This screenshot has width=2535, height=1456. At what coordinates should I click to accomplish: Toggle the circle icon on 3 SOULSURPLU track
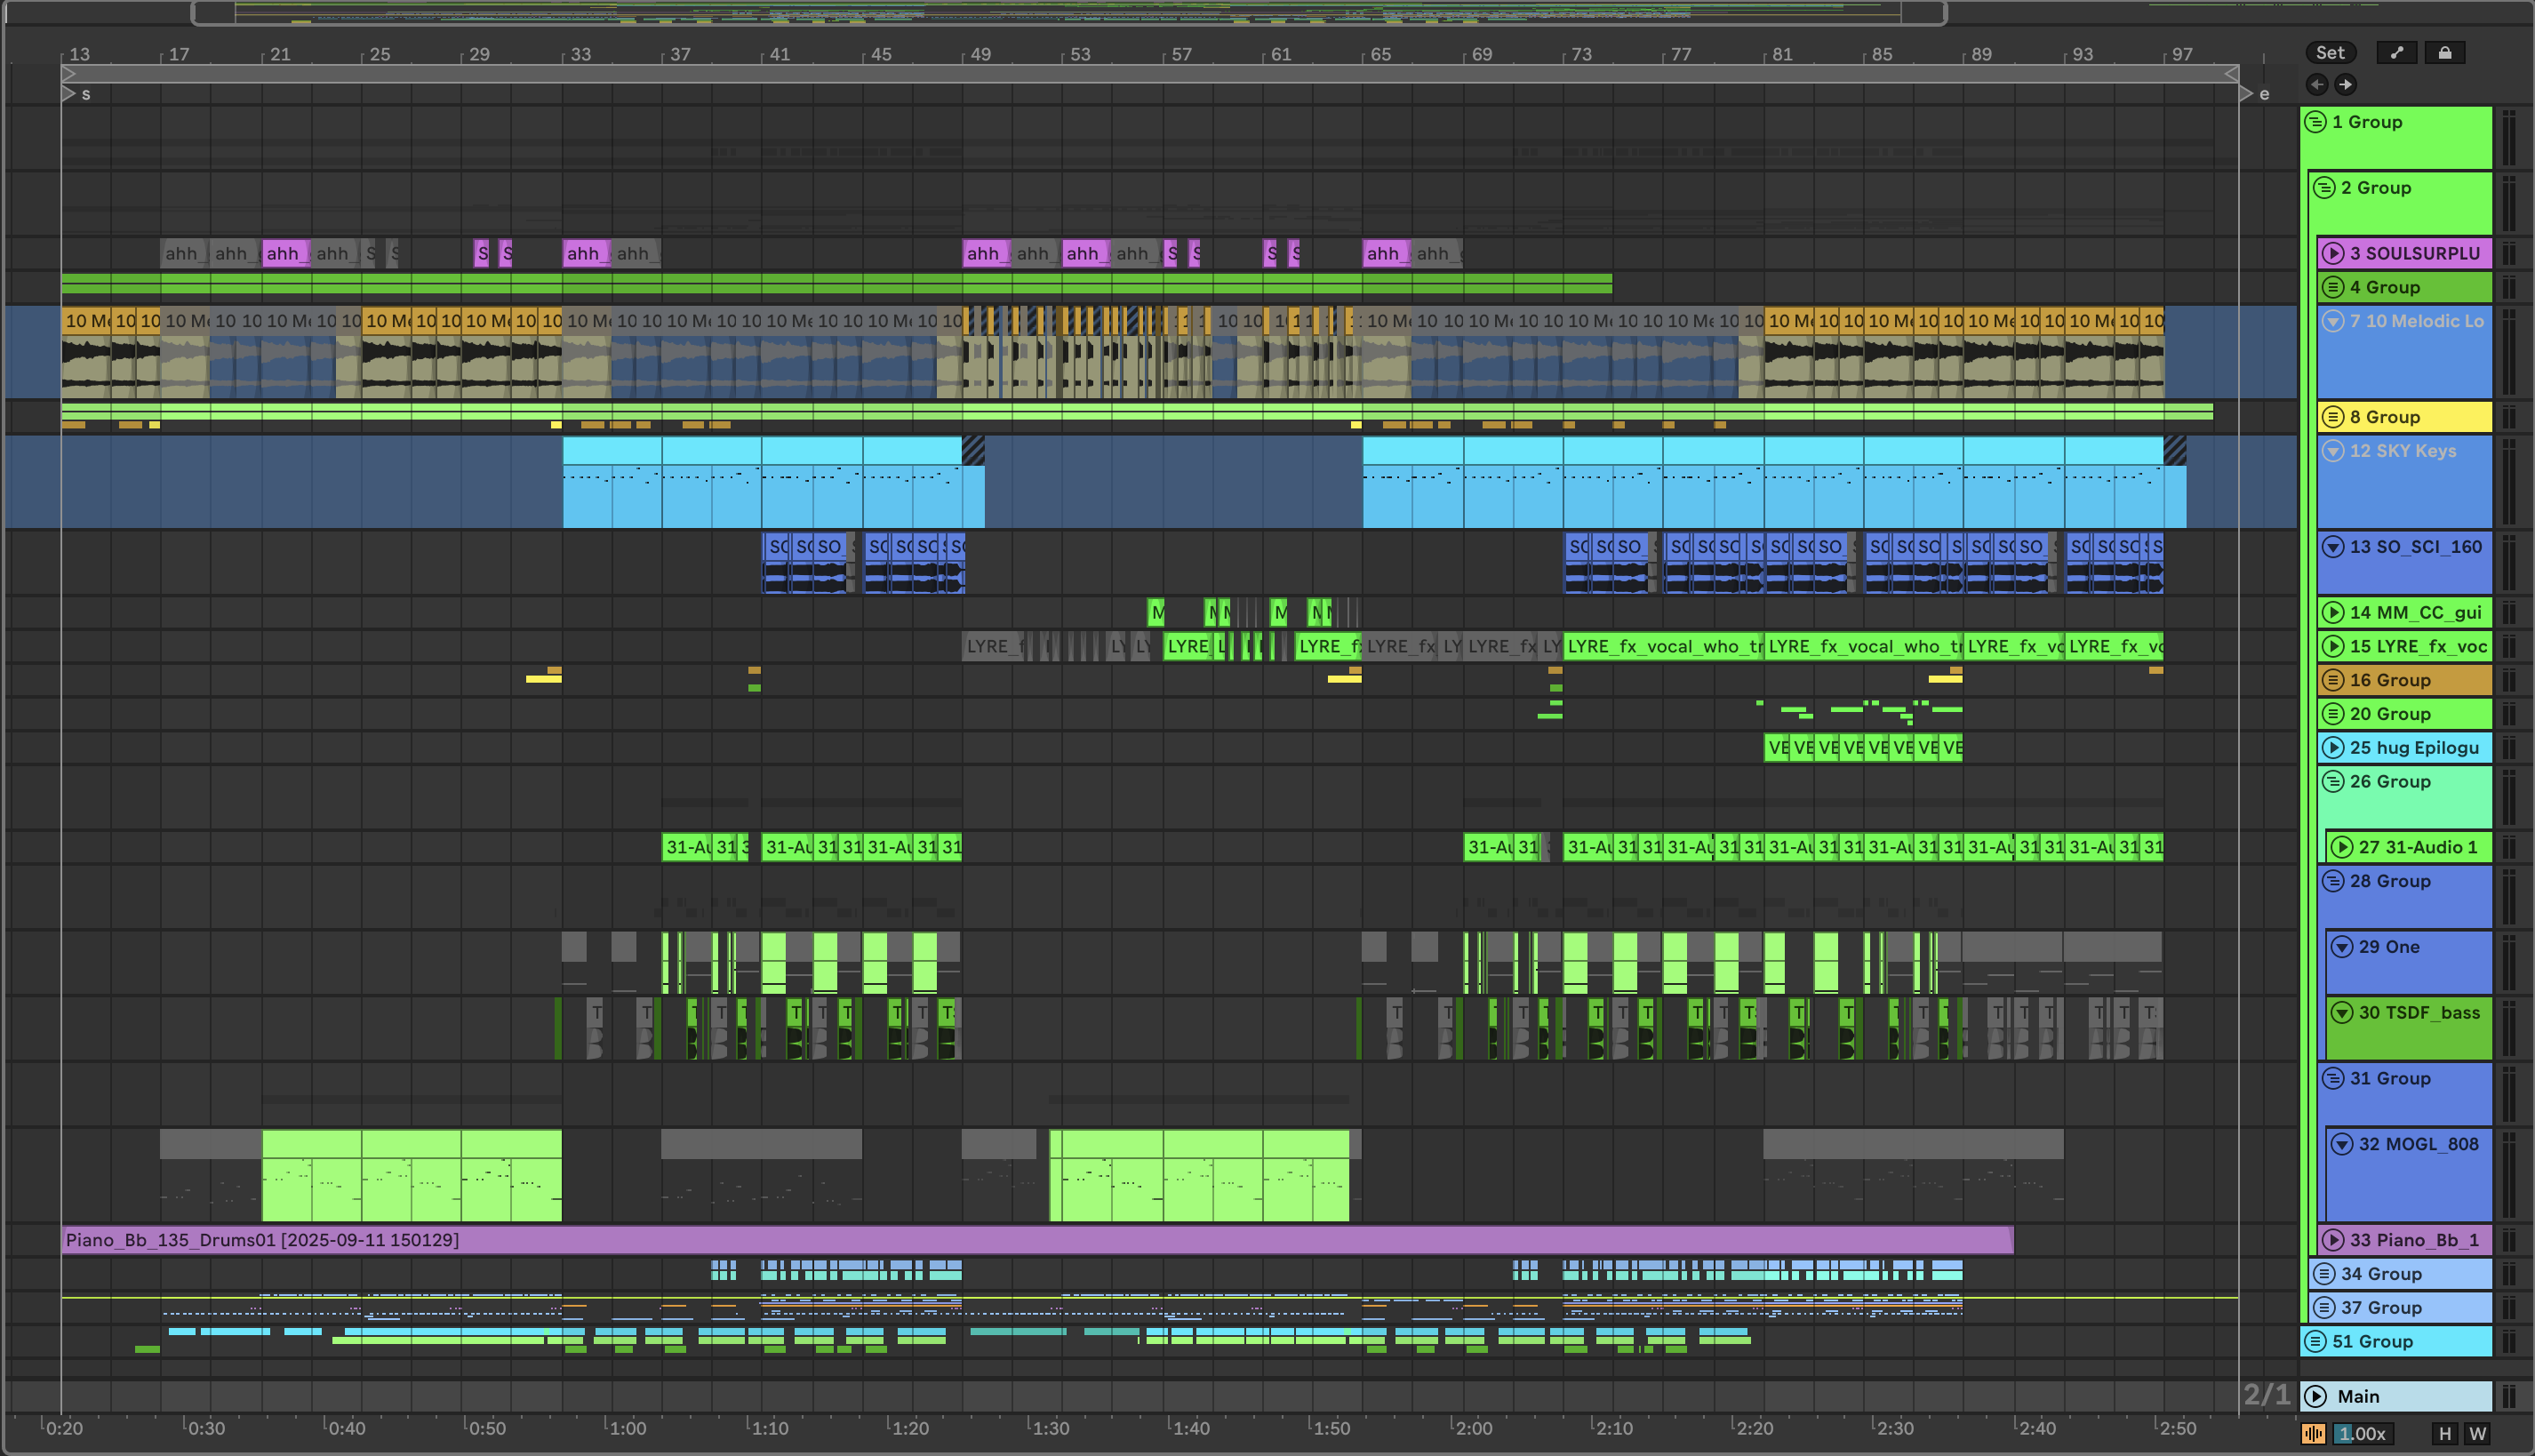click(2333, 253)
